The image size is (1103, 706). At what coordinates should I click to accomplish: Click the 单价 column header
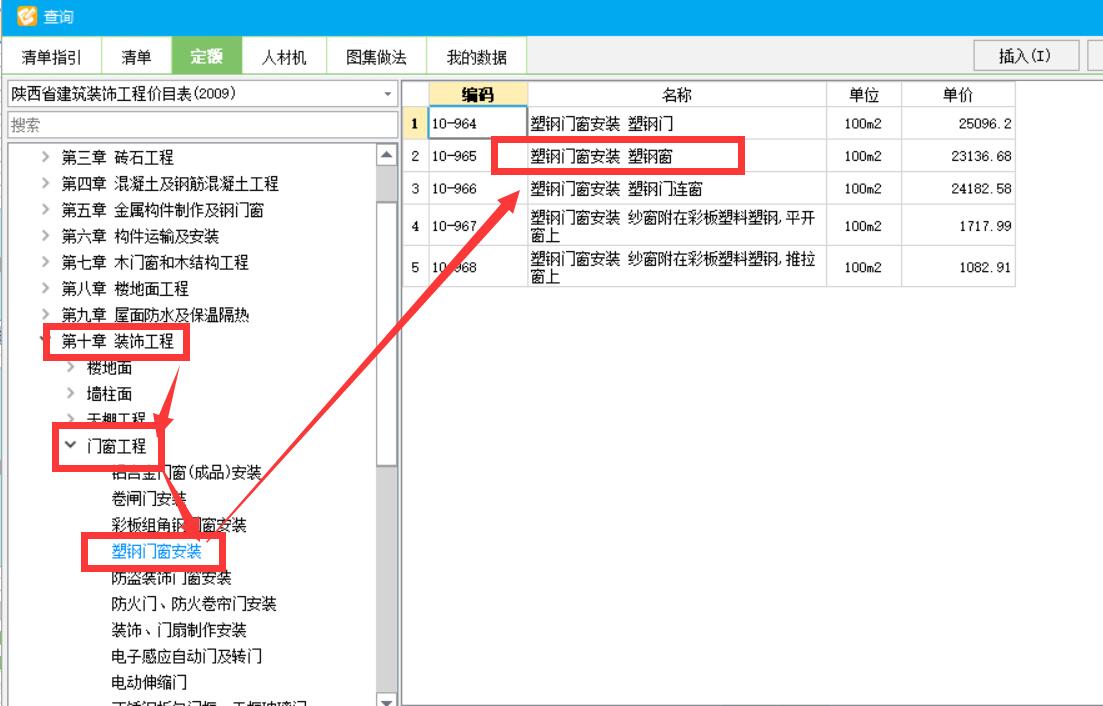point(958,94)
